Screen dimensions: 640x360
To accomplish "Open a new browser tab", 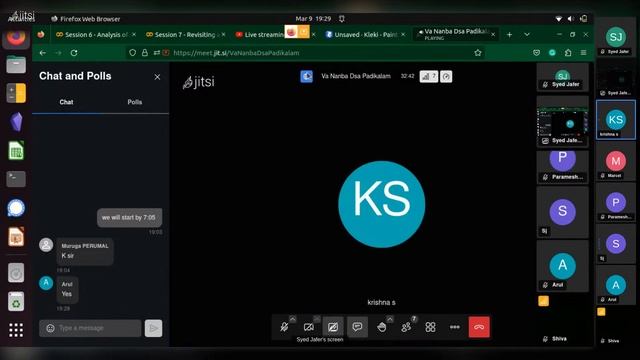I will [509, 35].
